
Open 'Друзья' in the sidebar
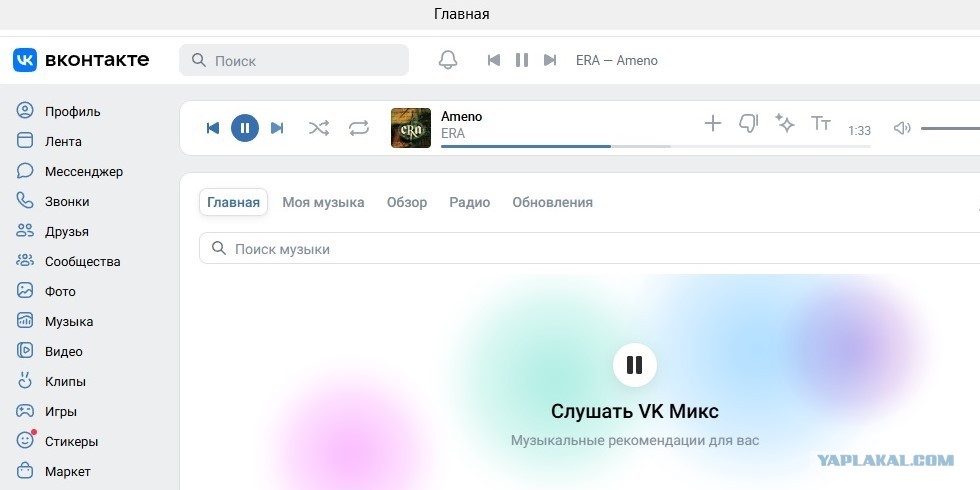52,231
